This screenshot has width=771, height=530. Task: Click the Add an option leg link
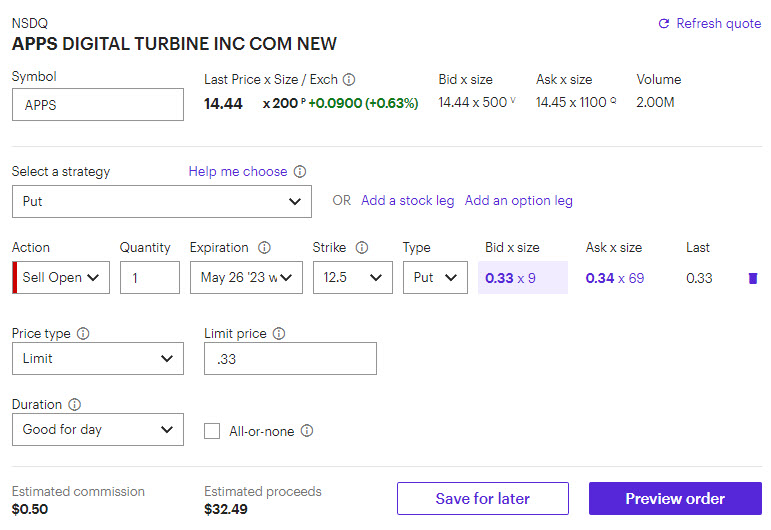pyautogui.click(x=518, y=201)
